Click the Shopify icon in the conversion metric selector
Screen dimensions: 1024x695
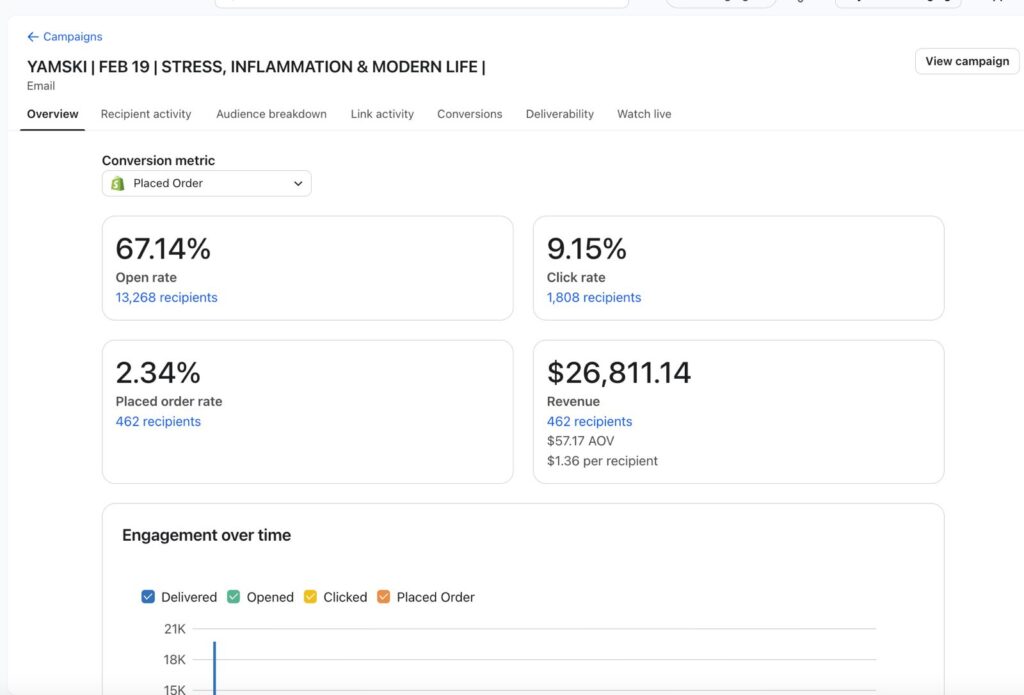[118, 184]
